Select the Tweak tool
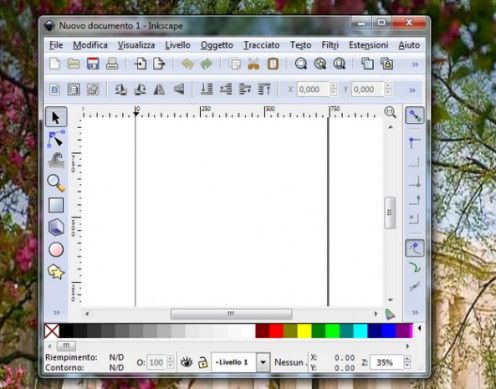496x389 pixels. [x=56, y=160]
